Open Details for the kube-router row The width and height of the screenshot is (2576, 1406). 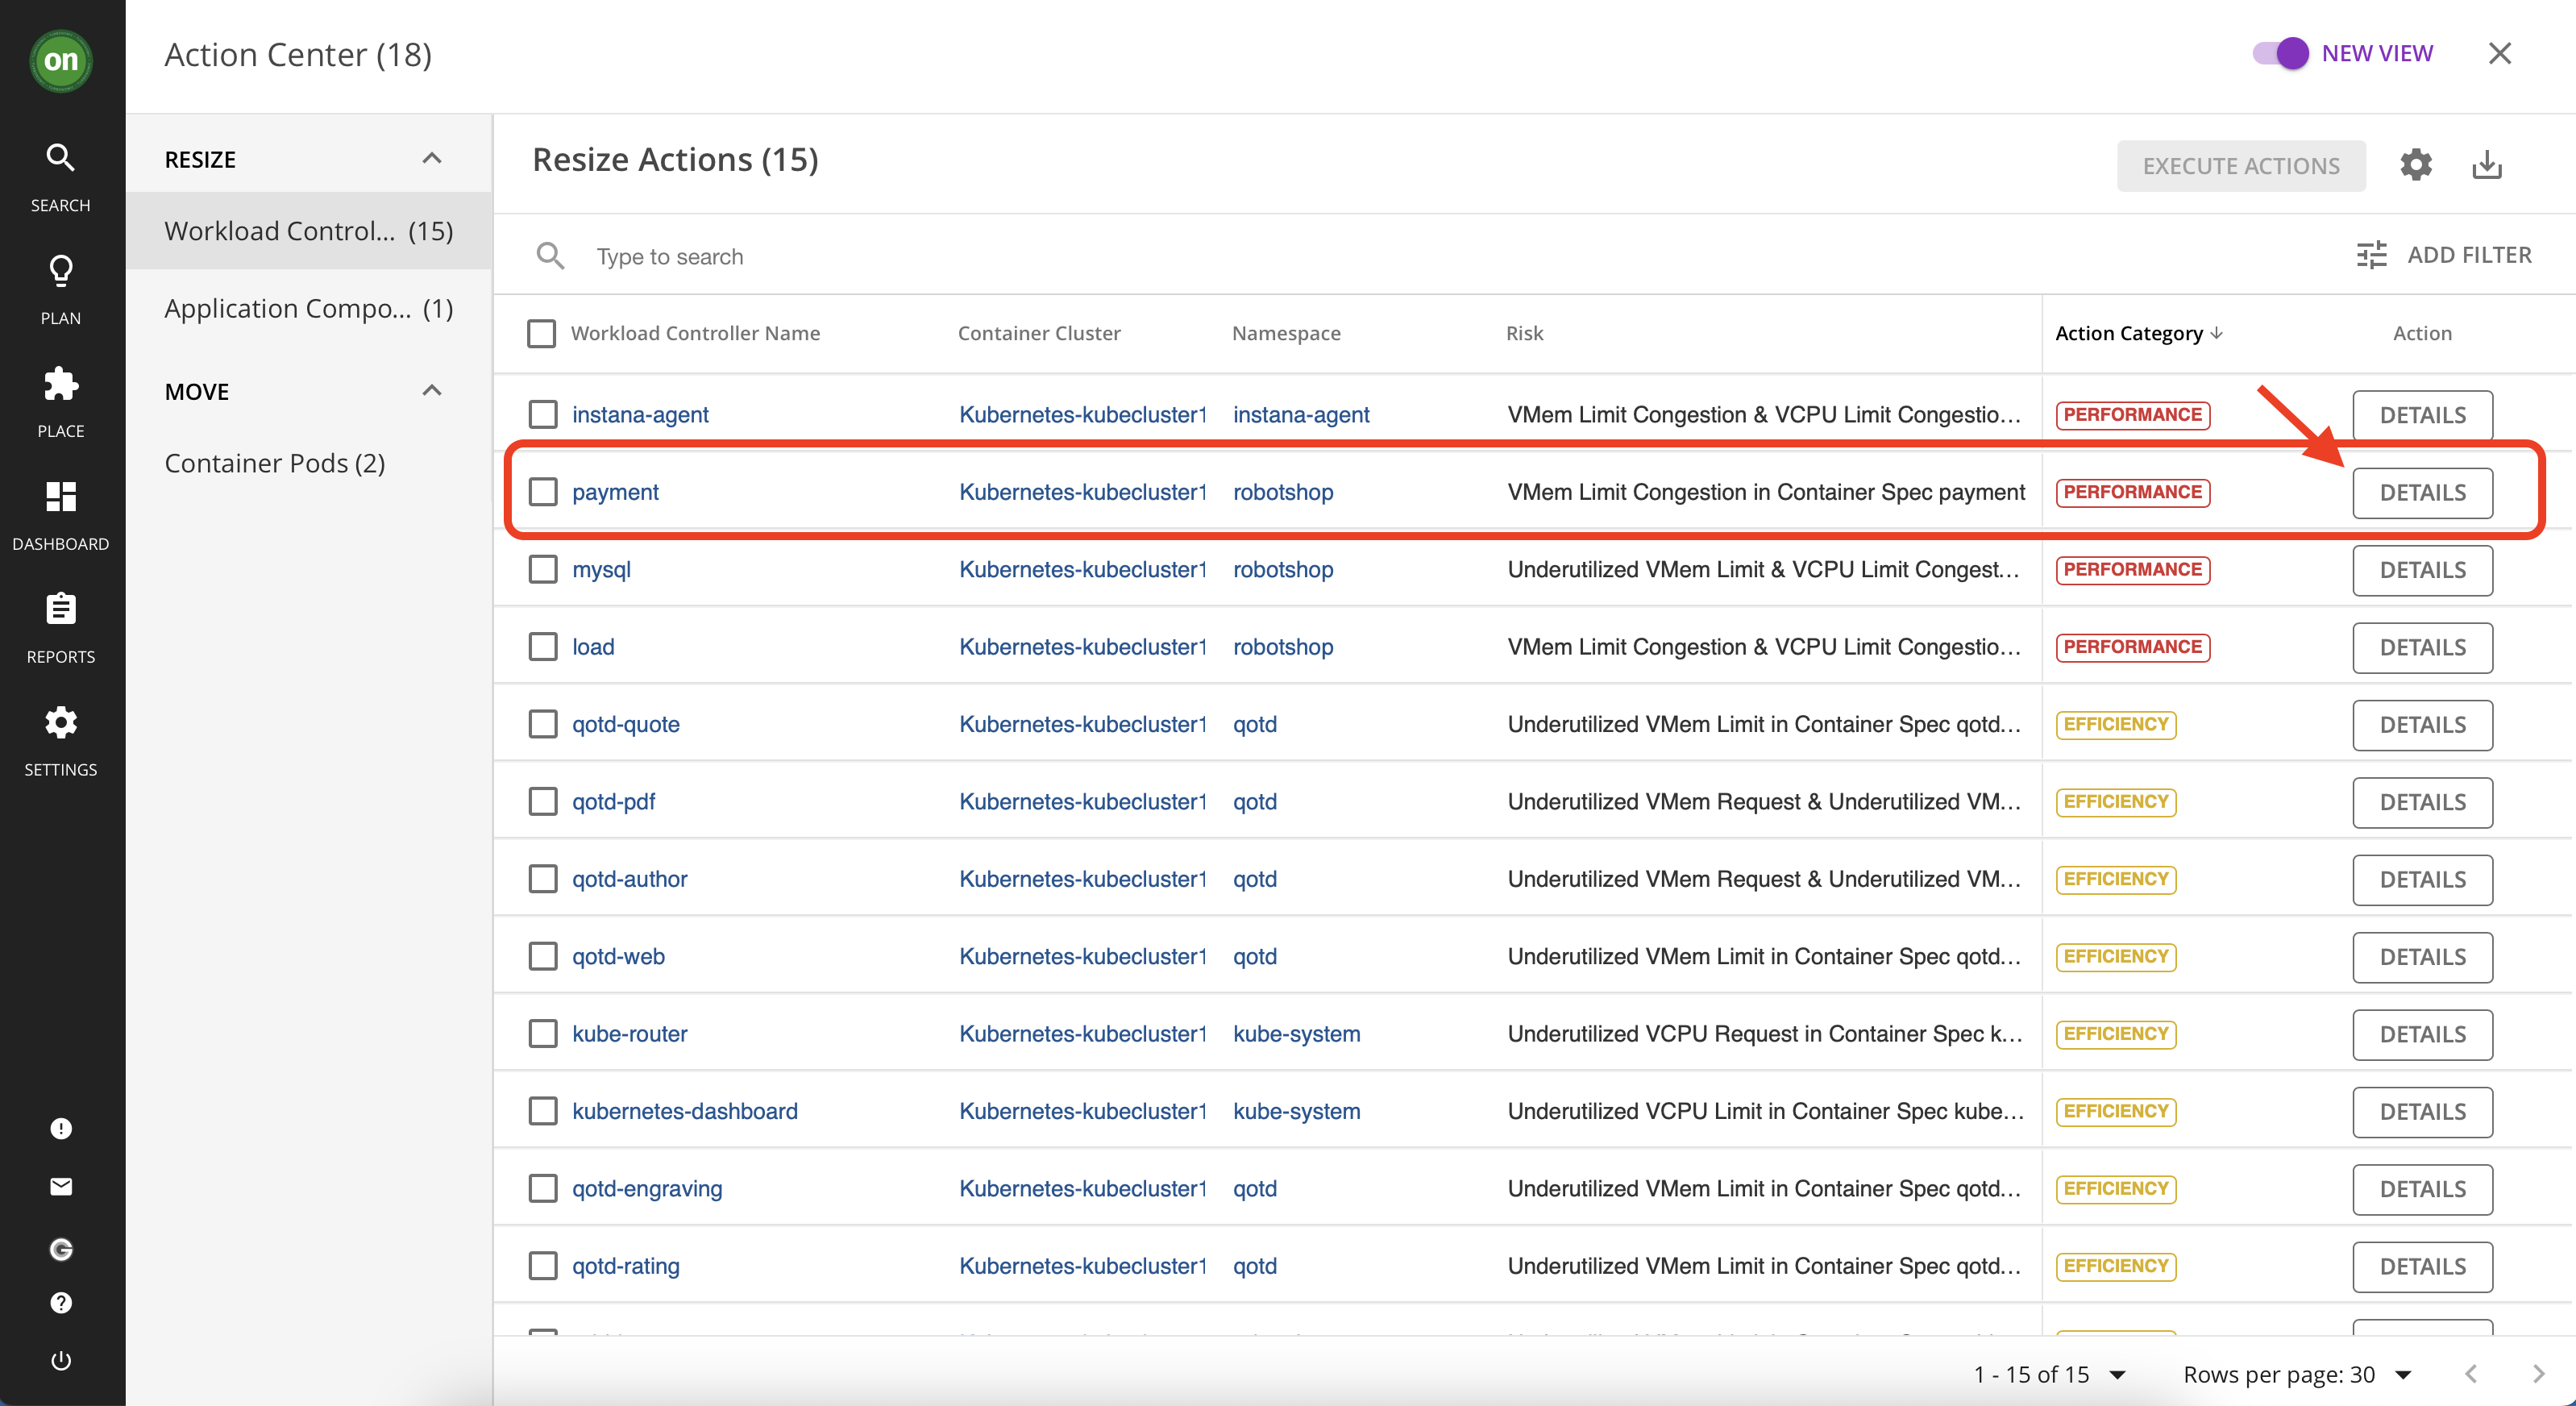[x=2422, y=1034]
